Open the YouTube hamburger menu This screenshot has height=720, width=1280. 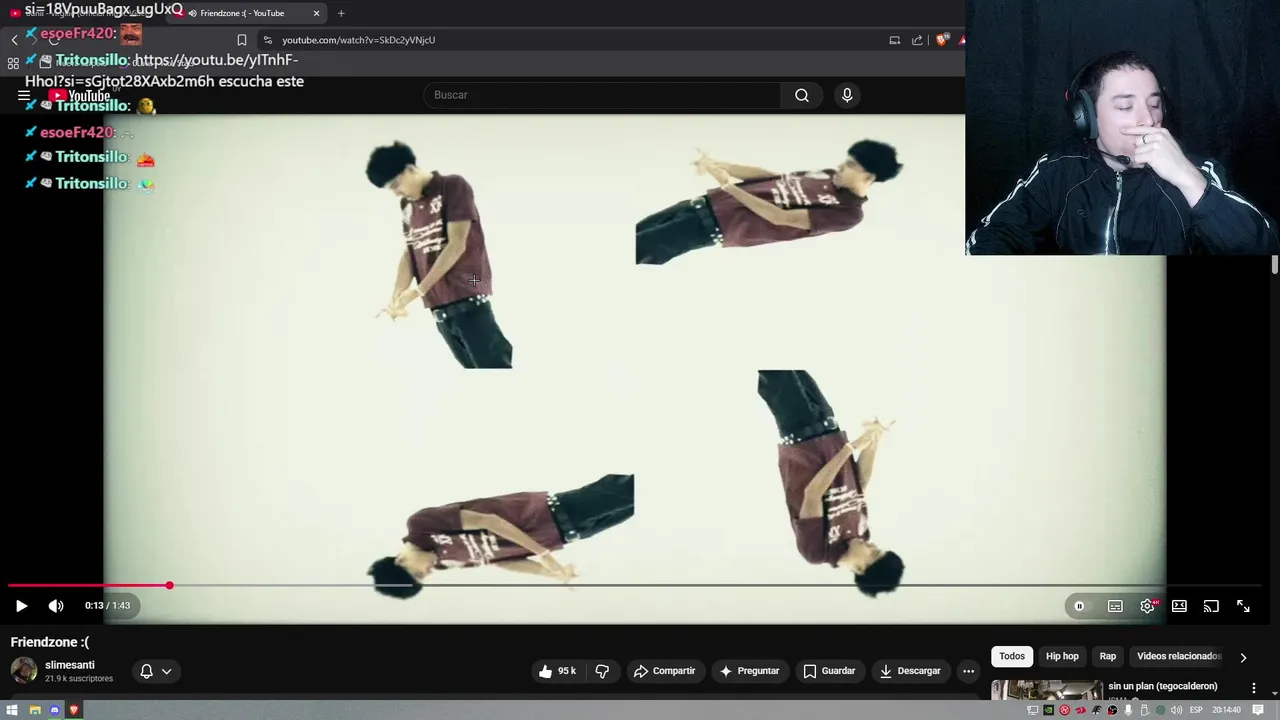pyautogui.click(x=24, y=96)
